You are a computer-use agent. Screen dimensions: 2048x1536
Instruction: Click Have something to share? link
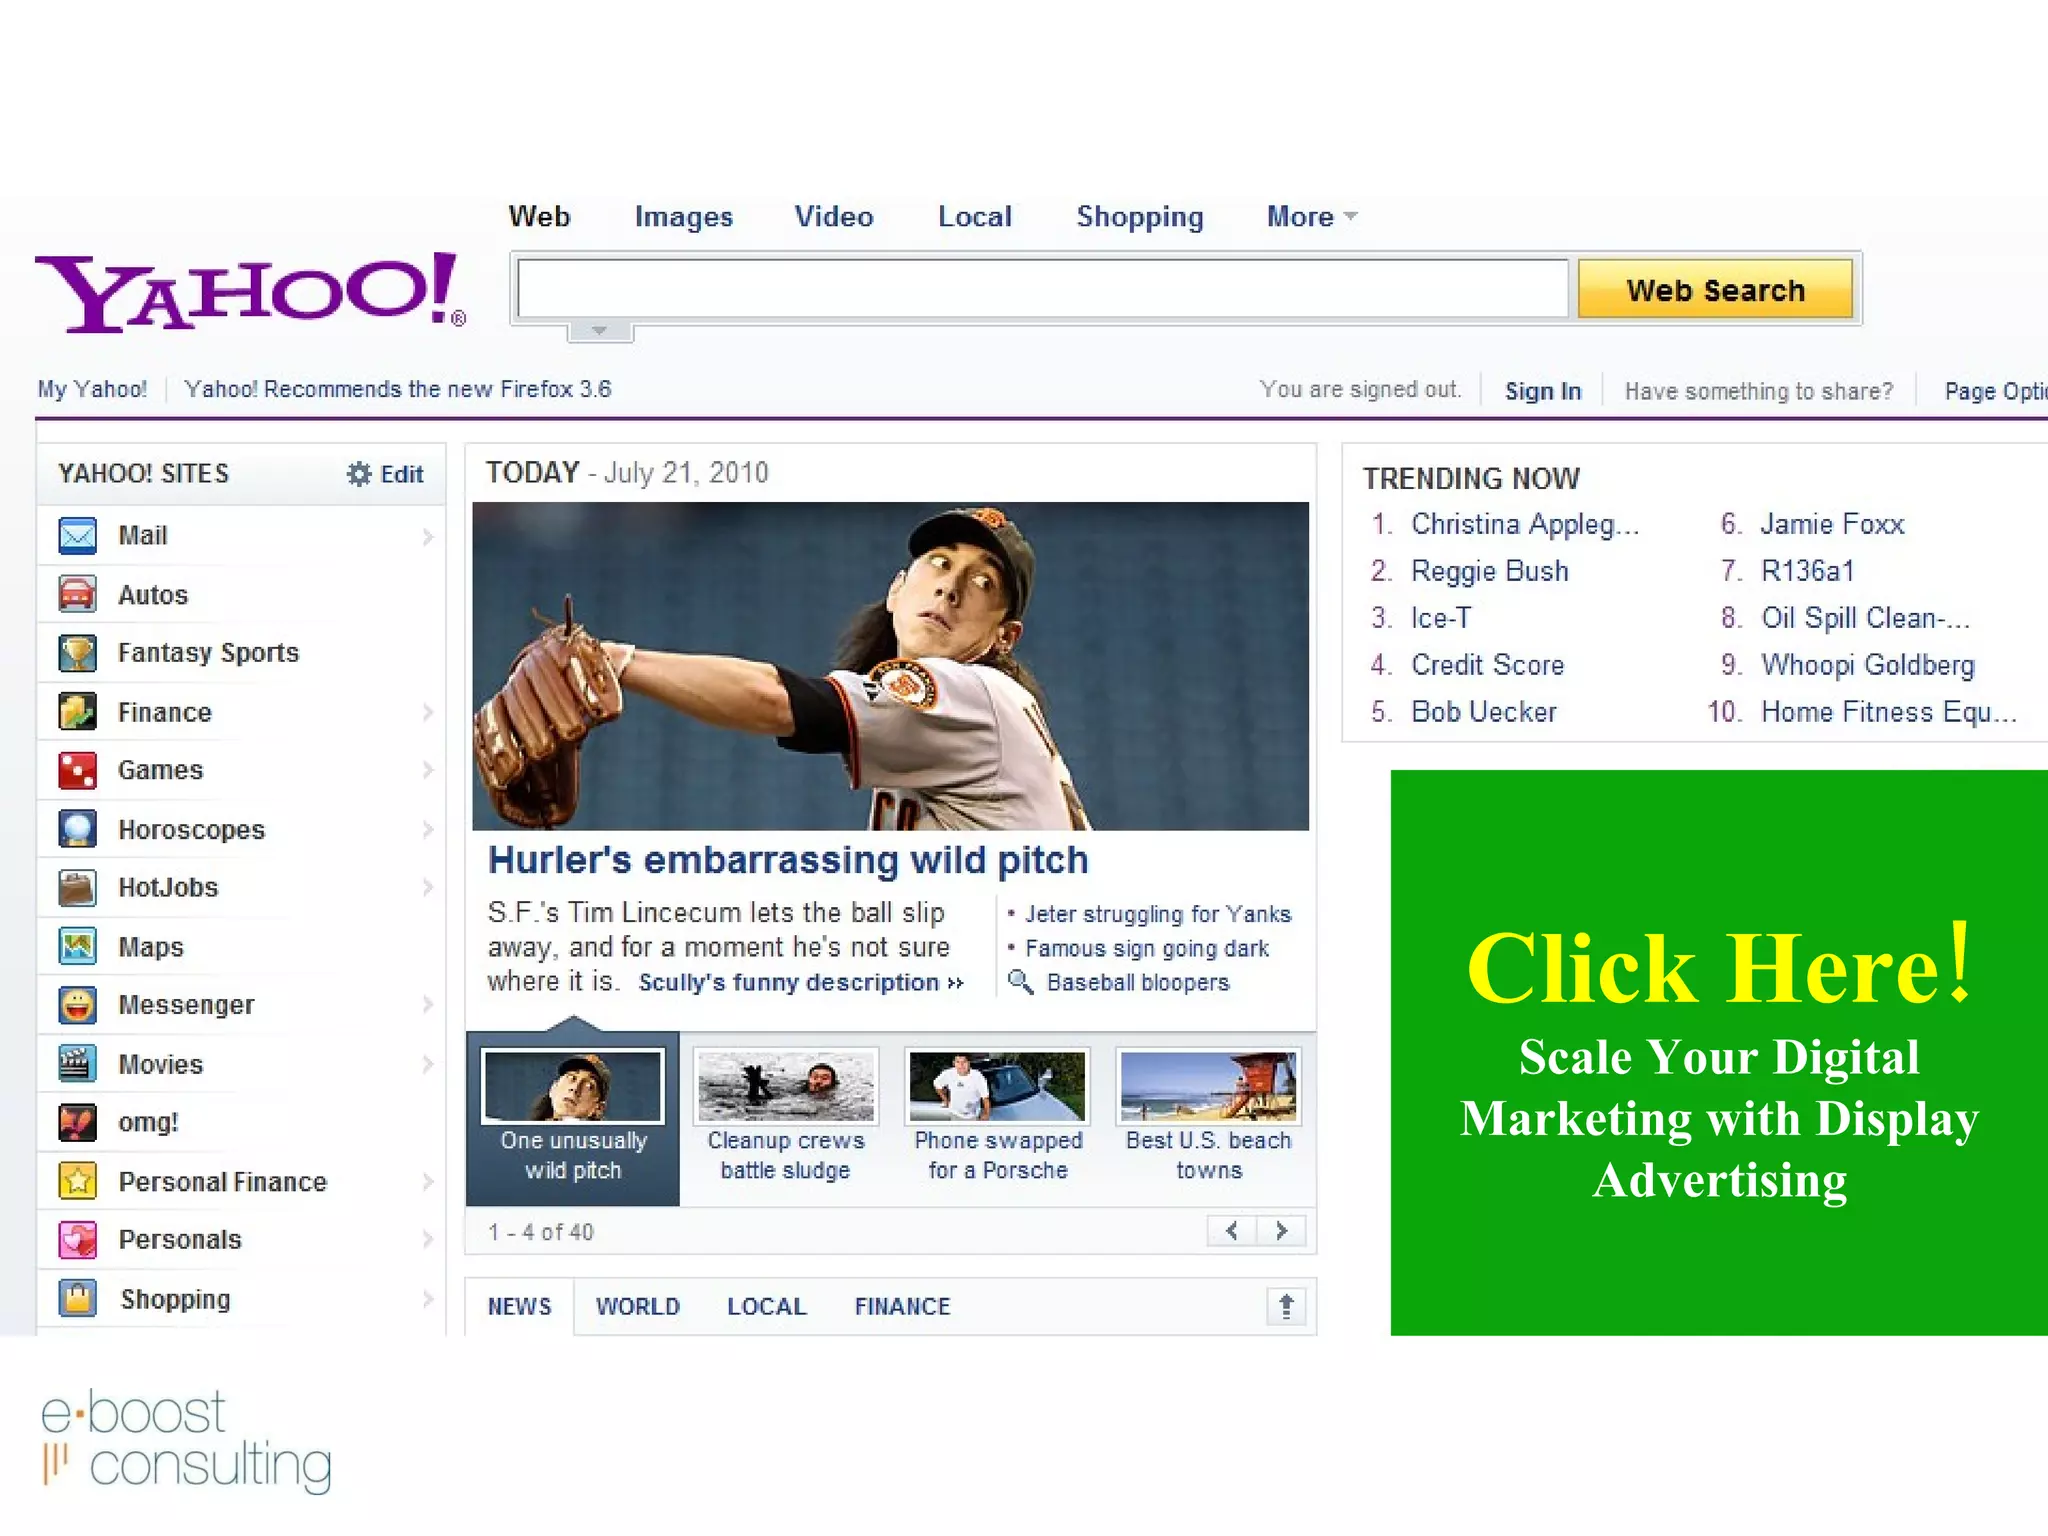pos(1759,391)
